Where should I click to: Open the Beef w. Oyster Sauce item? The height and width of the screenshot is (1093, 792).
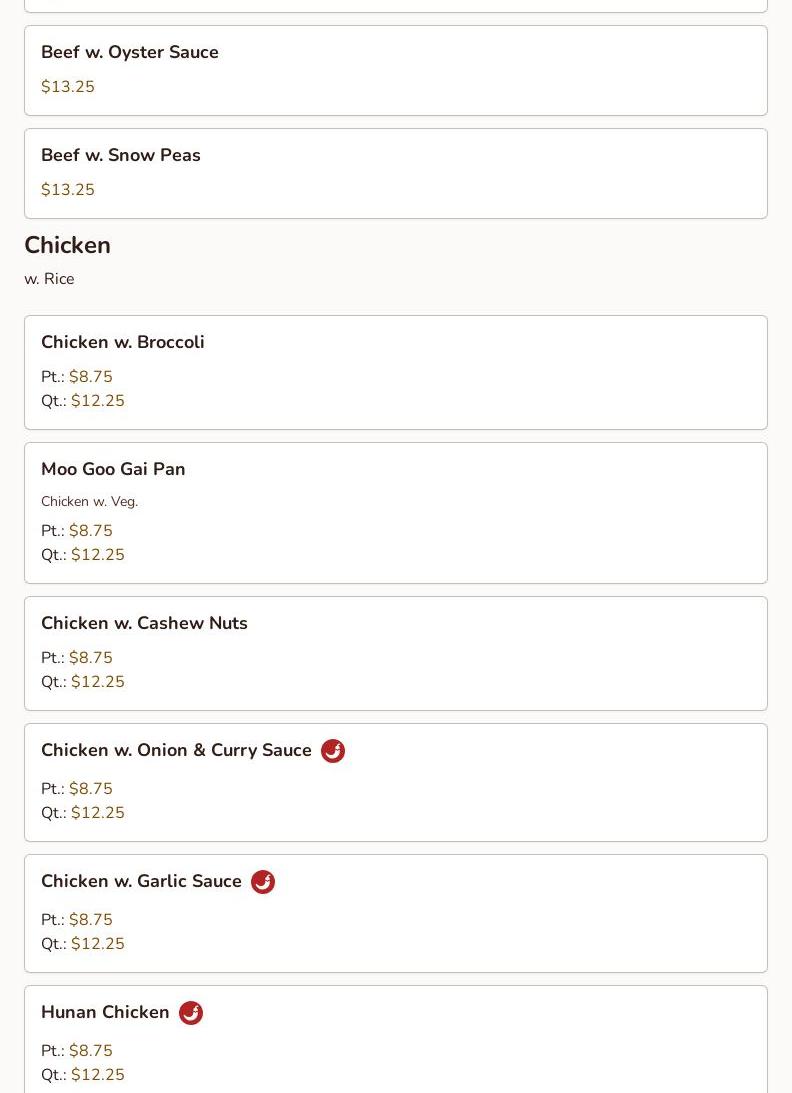click(130, 52)
